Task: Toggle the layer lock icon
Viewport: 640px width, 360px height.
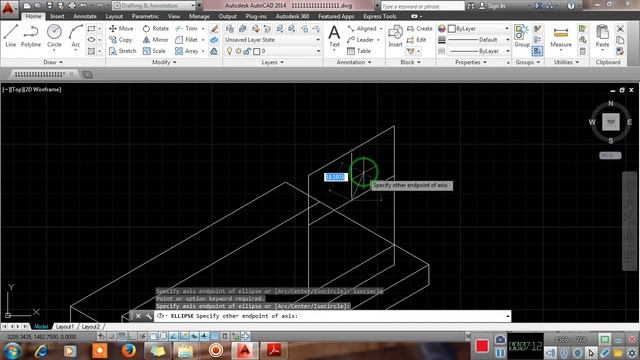Action: coord(247,51)
